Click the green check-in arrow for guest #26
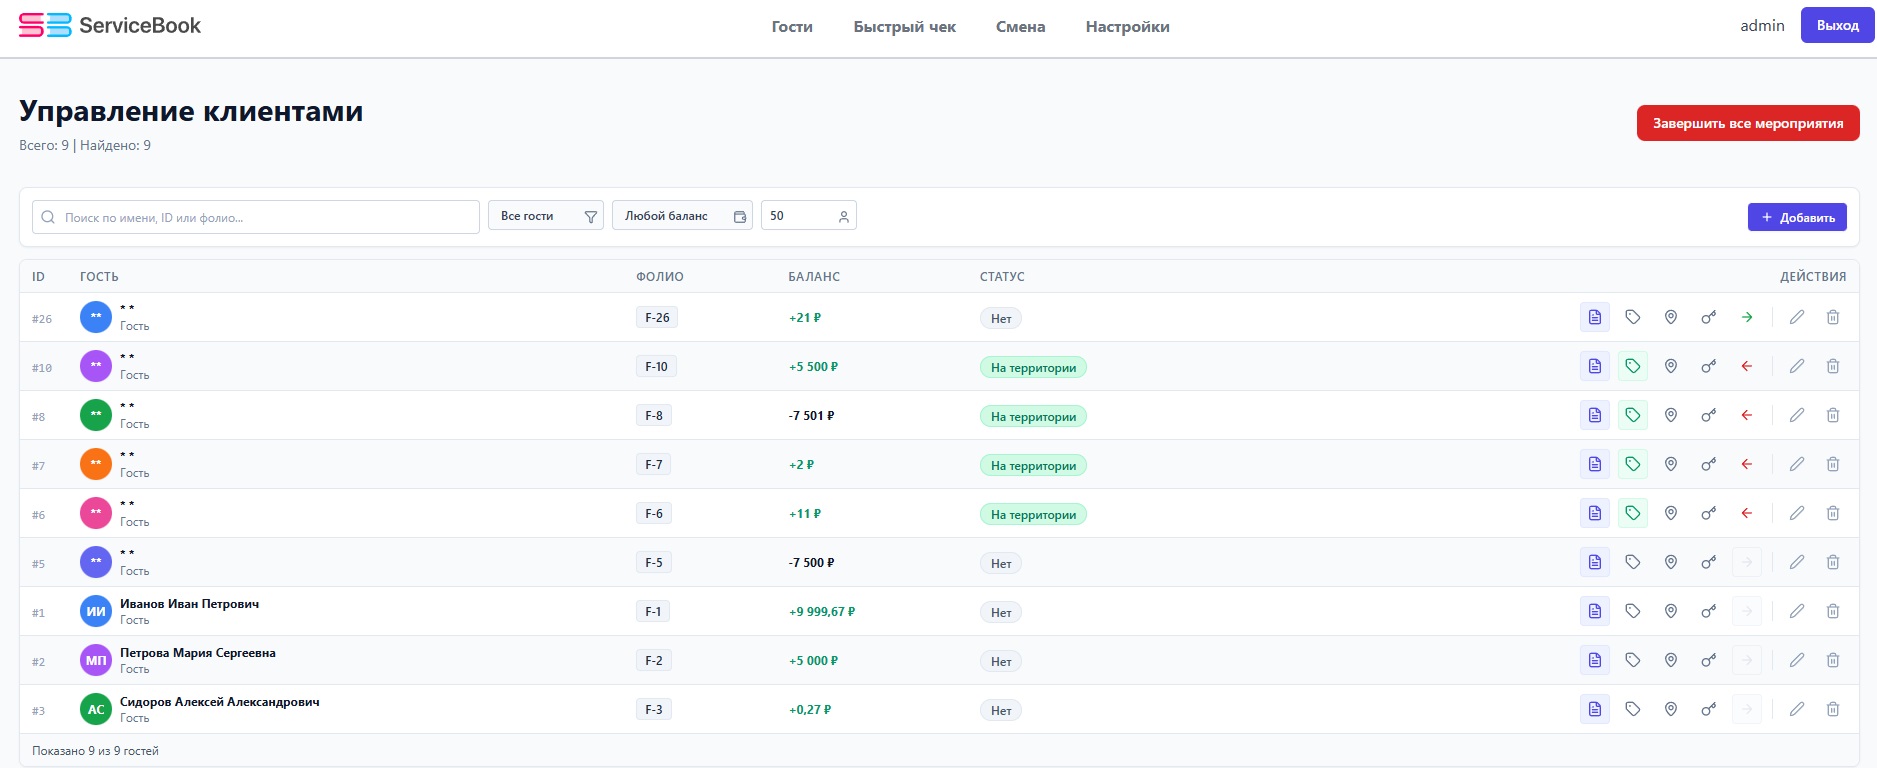Viewport: 1877px width, 768px height. point(1747,317)
